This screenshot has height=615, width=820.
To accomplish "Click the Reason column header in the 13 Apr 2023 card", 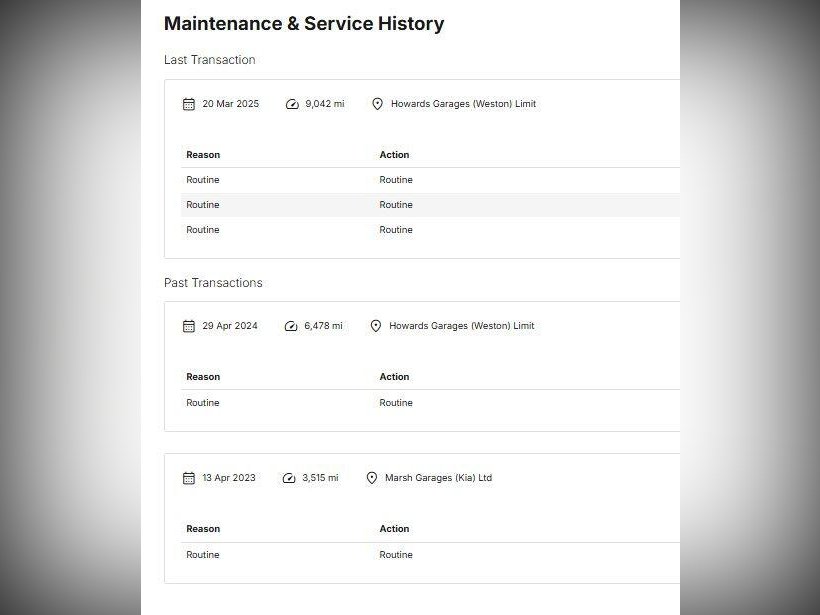I will click(x=203, y=529).
